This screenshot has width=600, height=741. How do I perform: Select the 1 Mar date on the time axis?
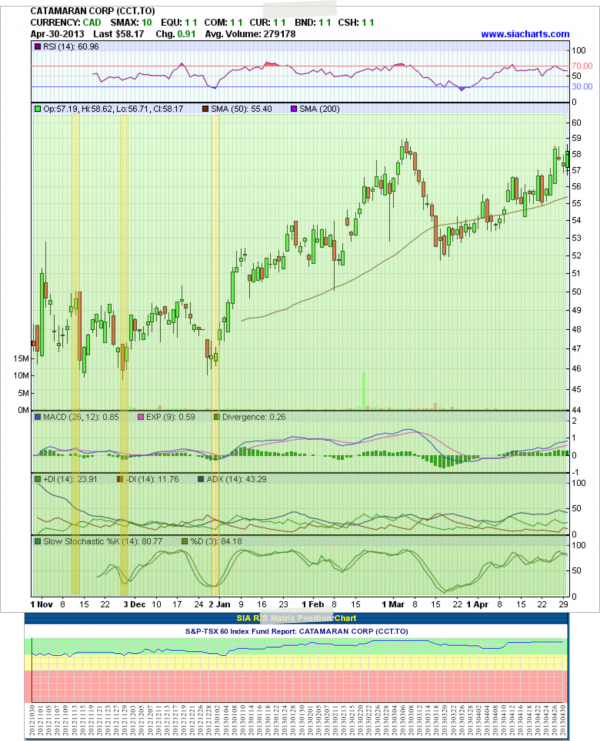click(391, 605)
